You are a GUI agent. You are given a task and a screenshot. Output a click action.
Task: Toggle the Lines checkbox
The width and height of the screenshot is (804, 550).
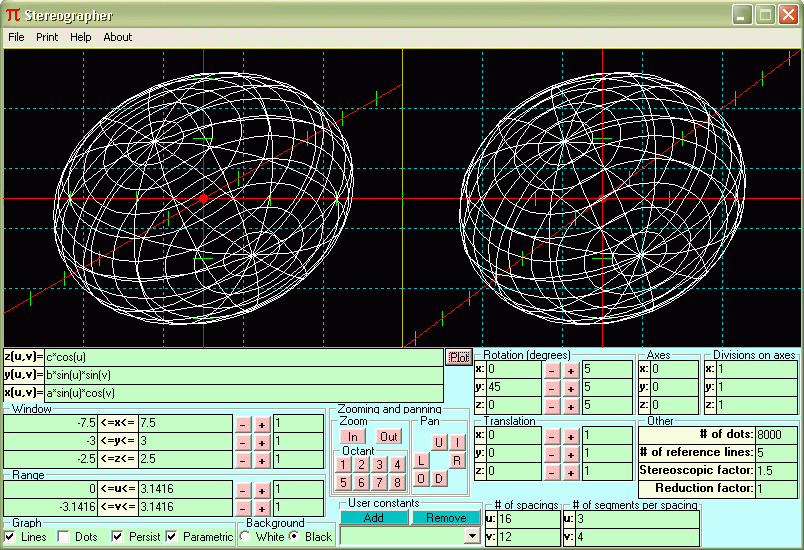point(11,537)
